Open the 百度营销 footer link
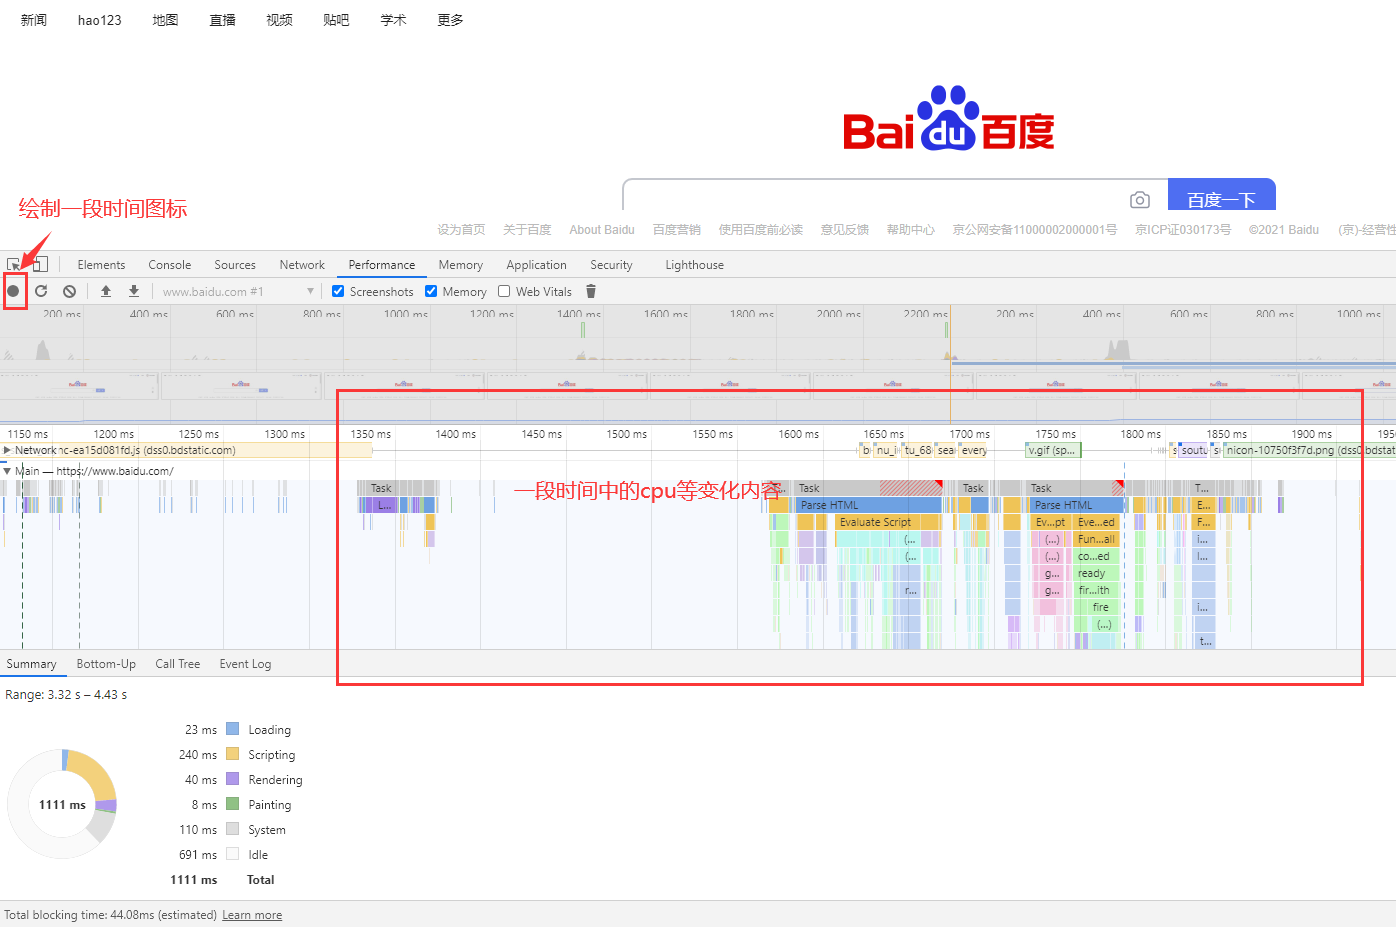Screen dimensions: 1396x927 [677, 230]
